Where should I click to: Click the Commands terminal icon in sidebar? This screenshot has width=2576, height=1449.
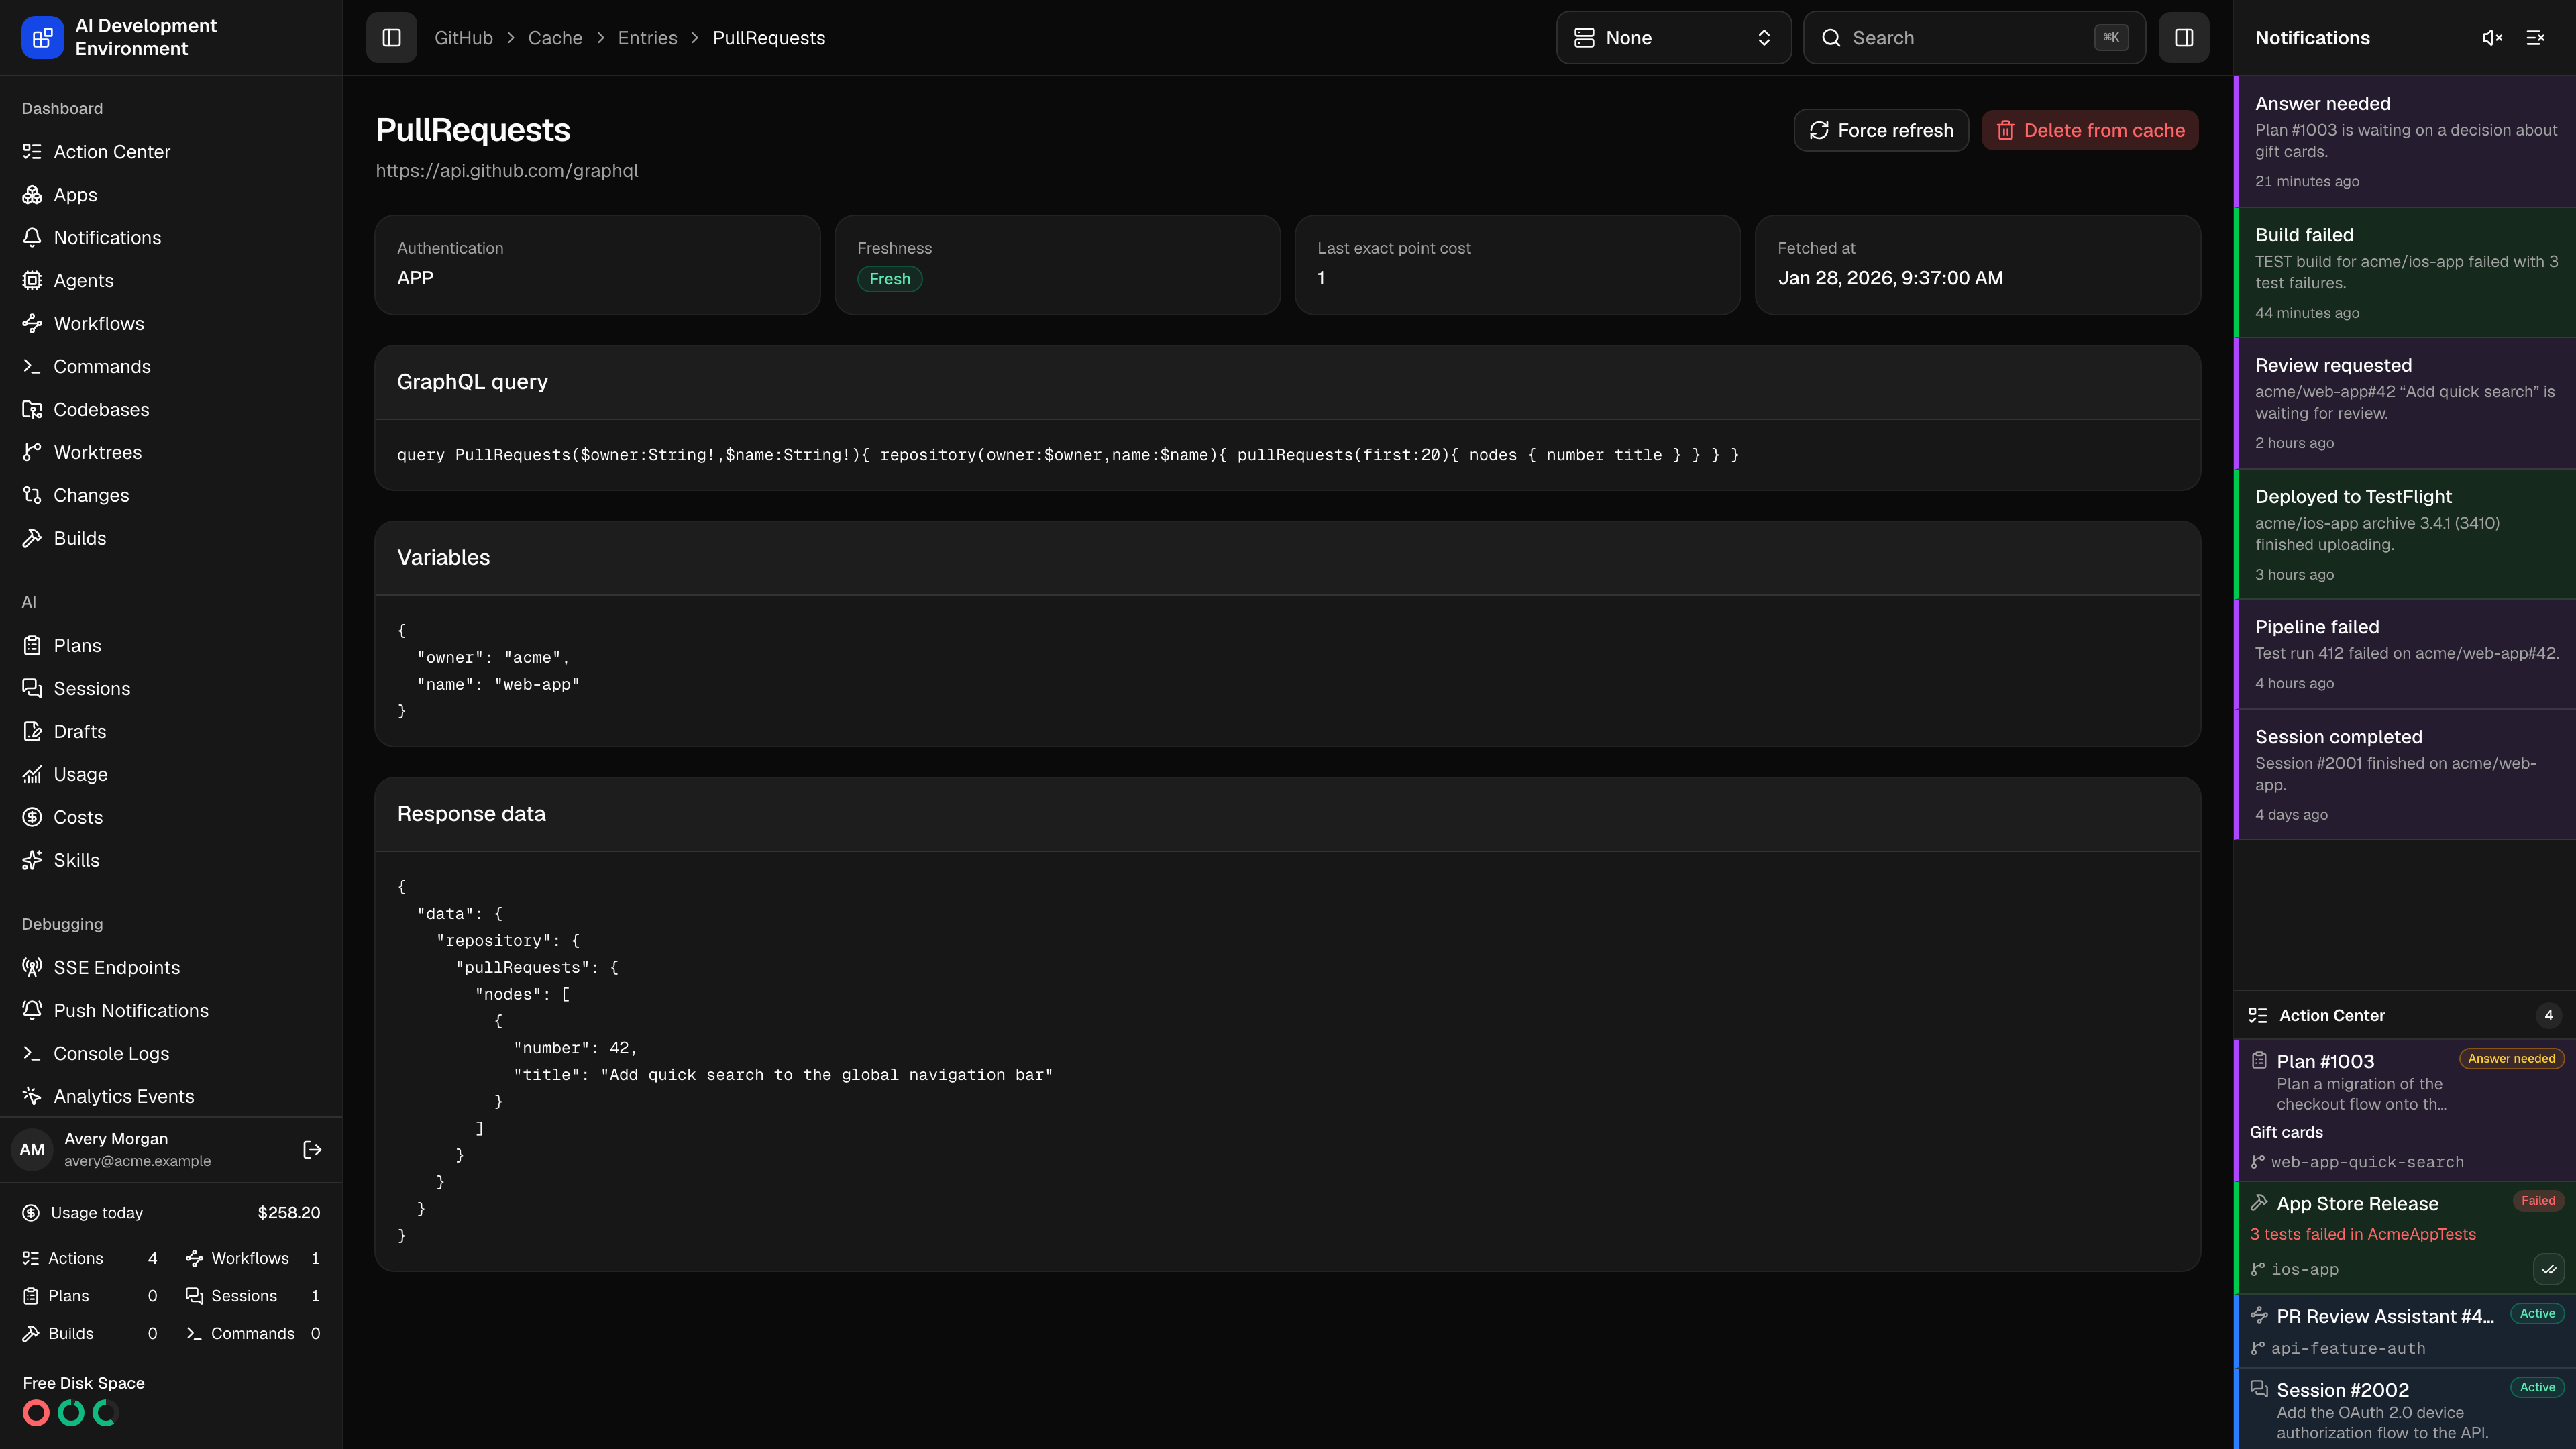click(x=32, y=367)
